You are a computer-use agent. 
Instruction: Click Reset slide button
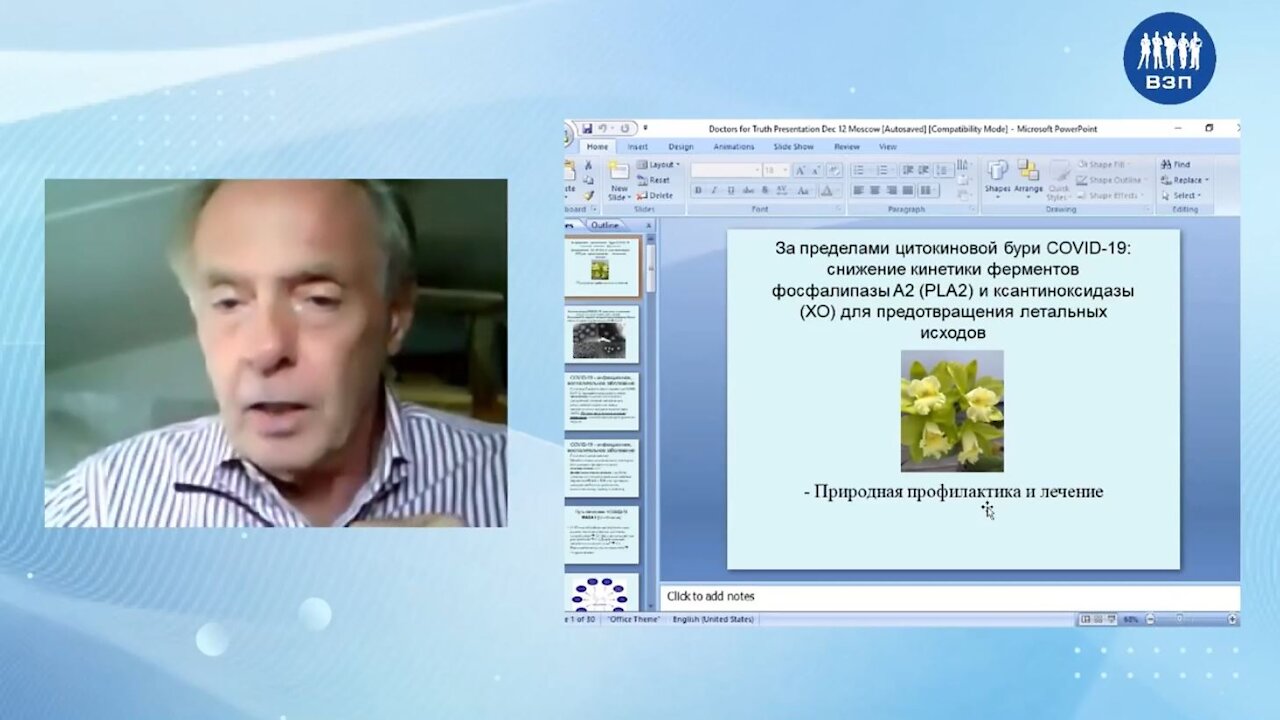click(x=653, y=180)
